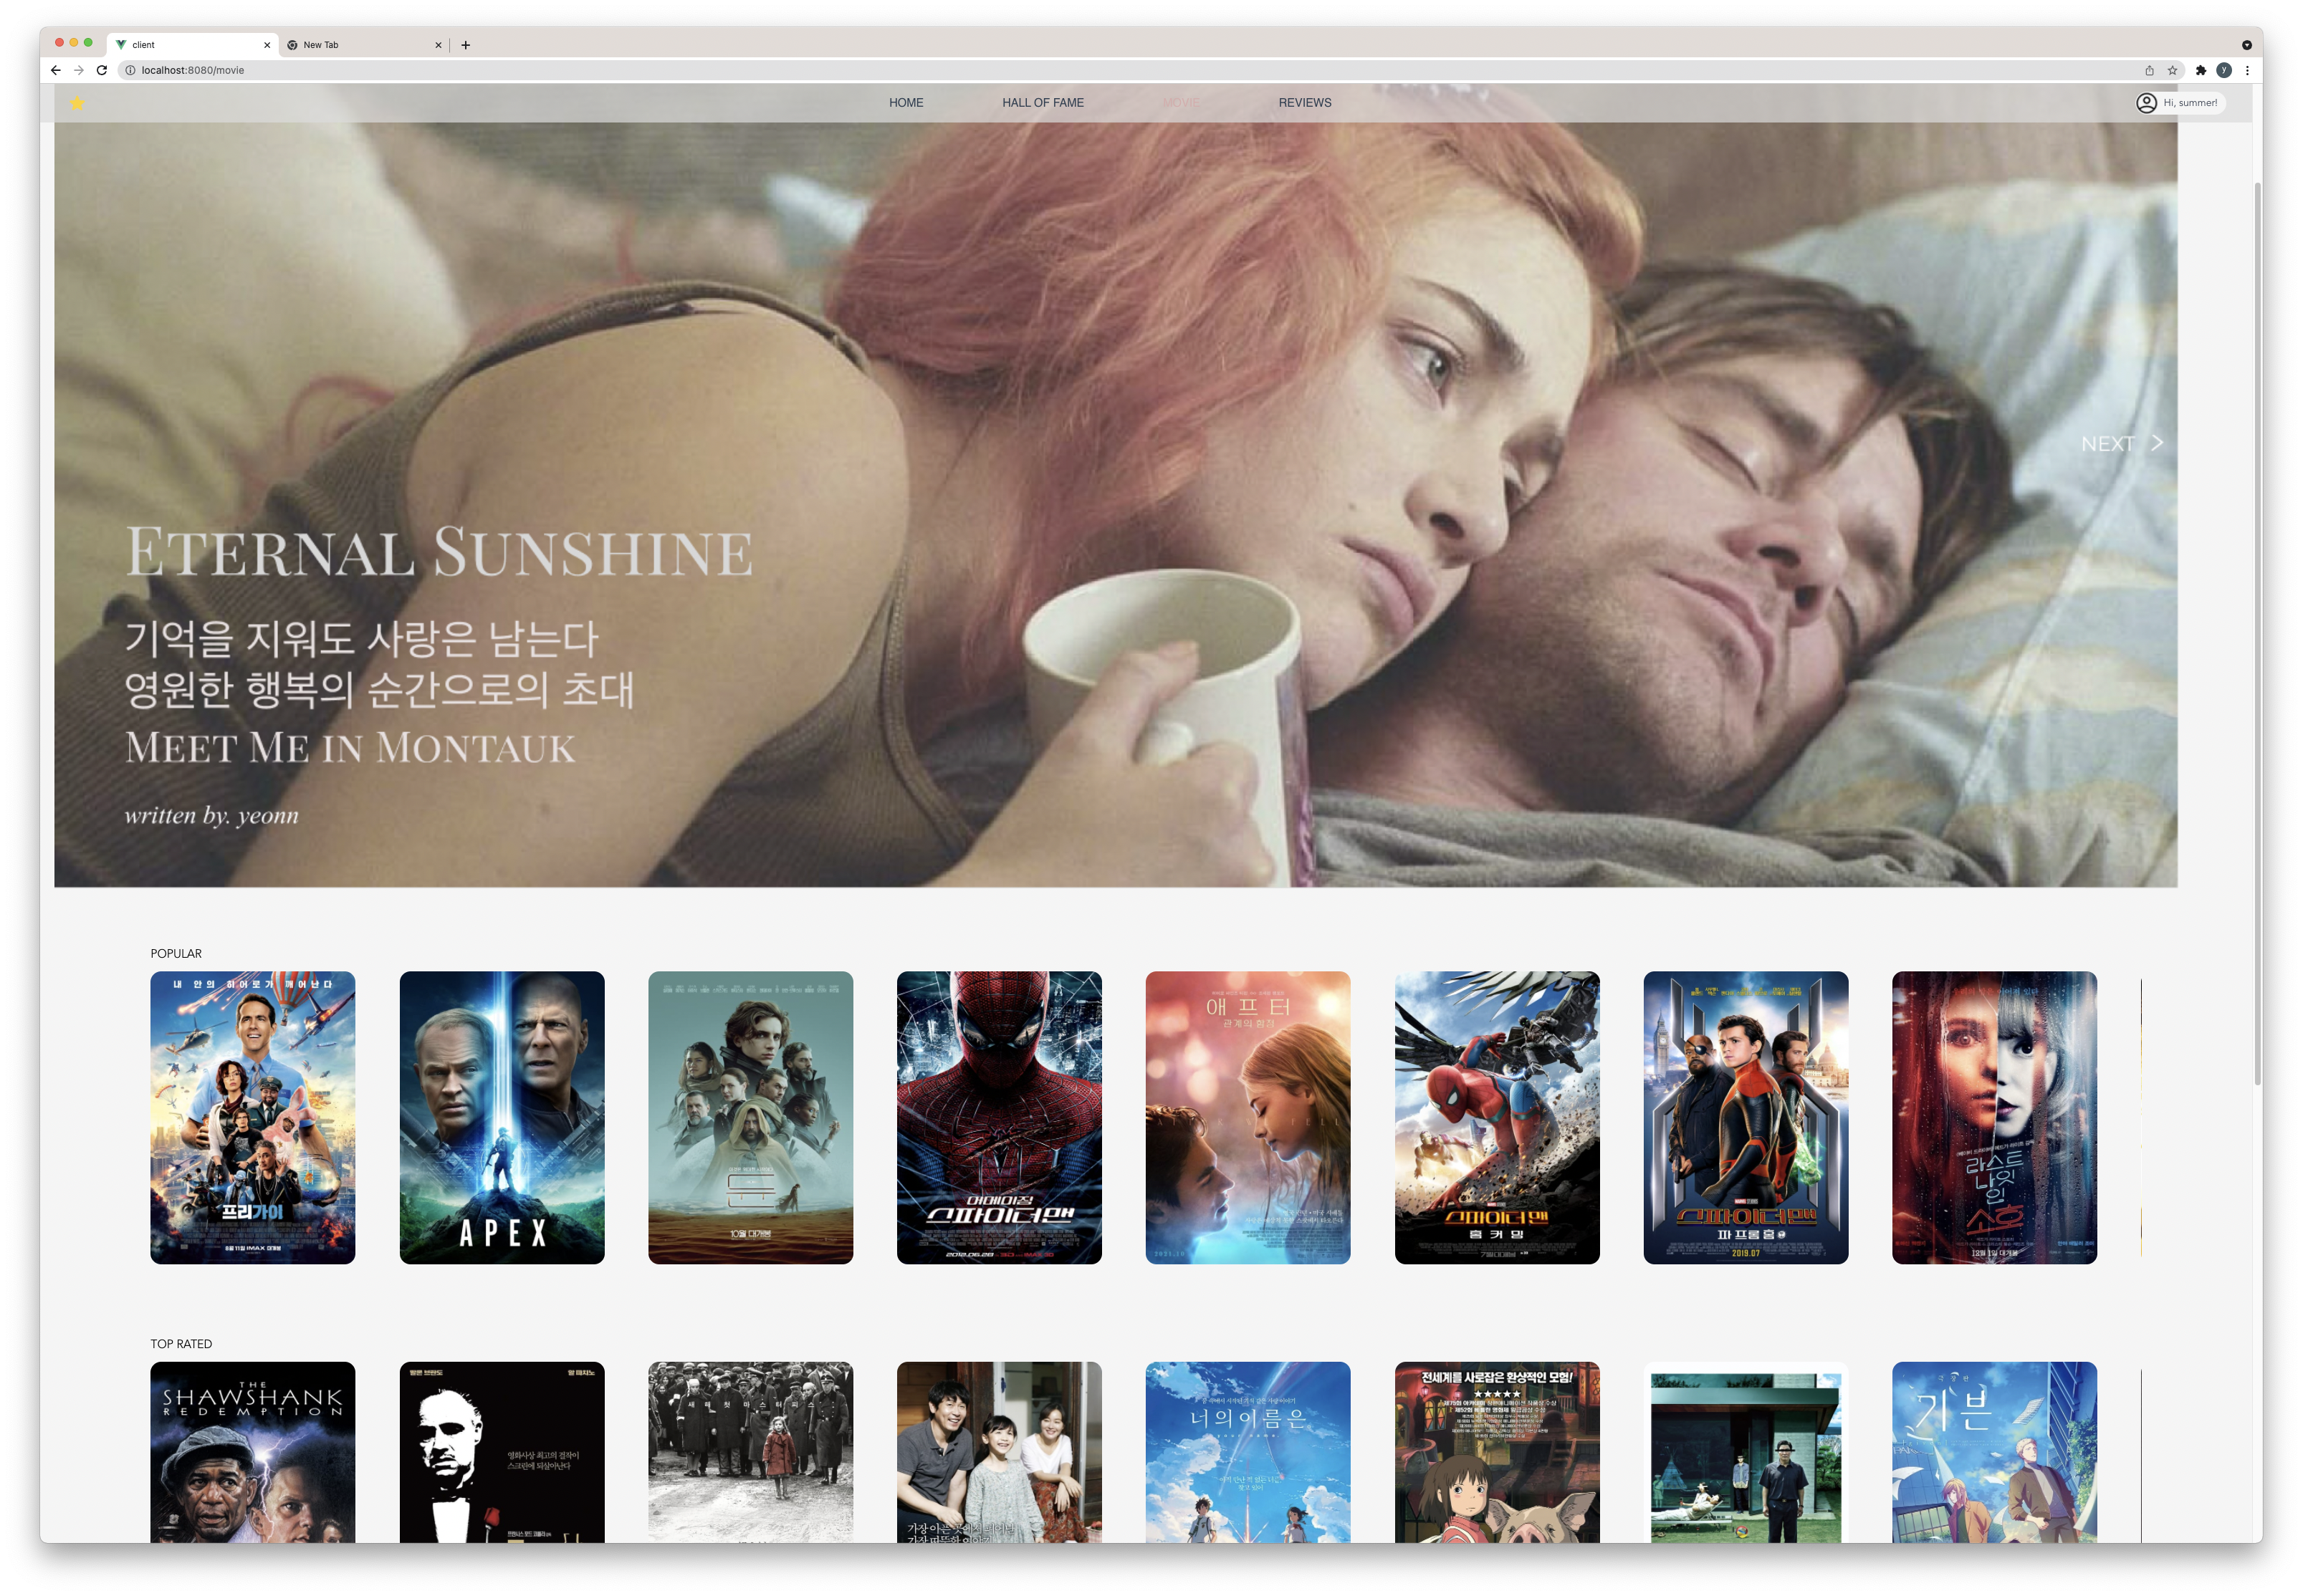Image resolution: width=2303 pixels, height=1596 pixels.
Task: Open the smiling family movie poster
Action: coord(999,1452)
